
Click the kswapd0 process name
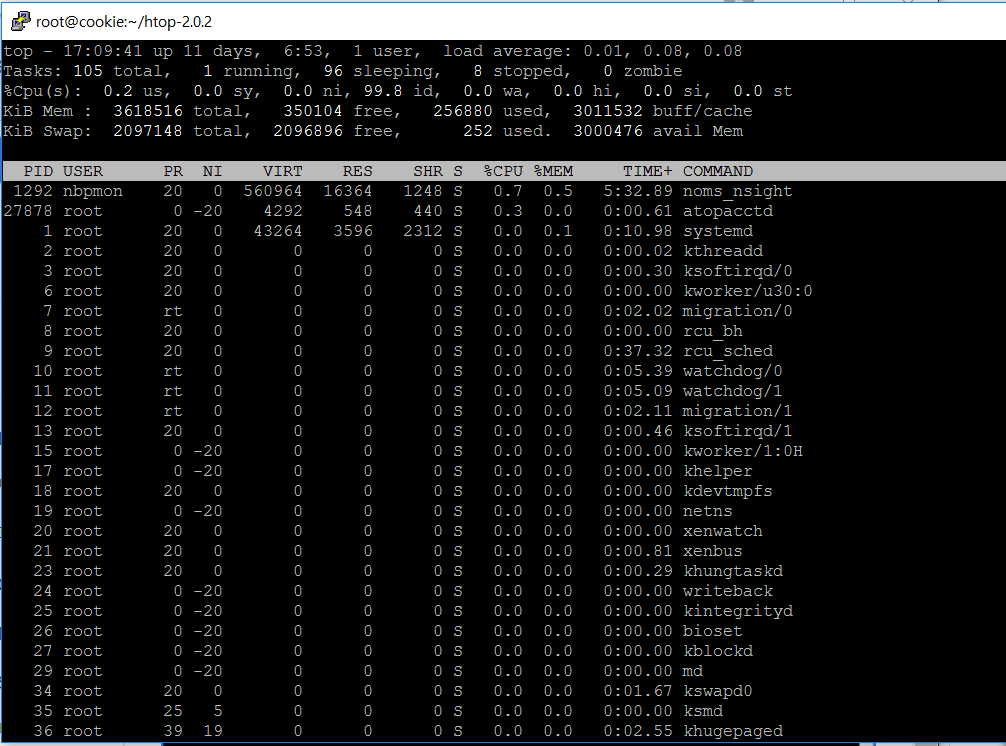[x=717, y=691]
